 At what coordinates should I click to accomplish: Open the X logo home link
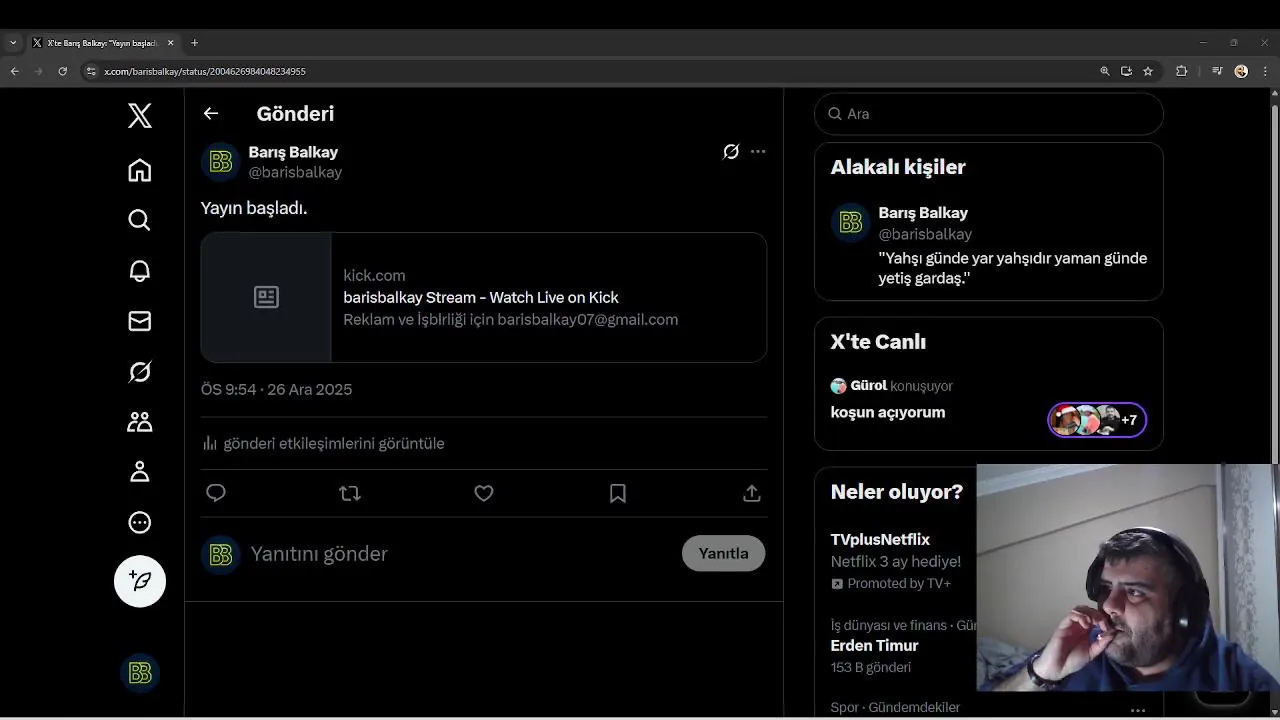[x=140, y=116]
